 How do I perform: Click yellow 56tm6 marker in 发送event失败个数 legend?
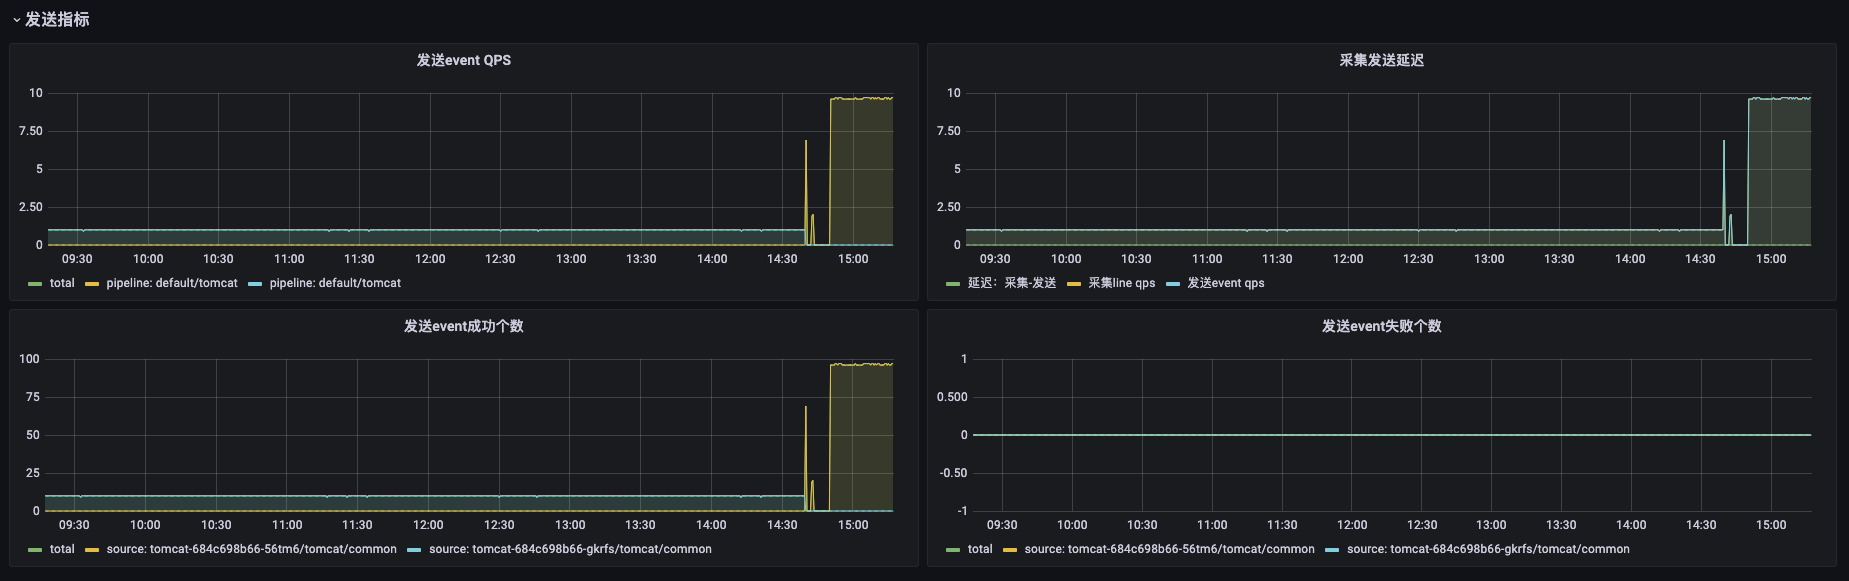[1010, 550]
